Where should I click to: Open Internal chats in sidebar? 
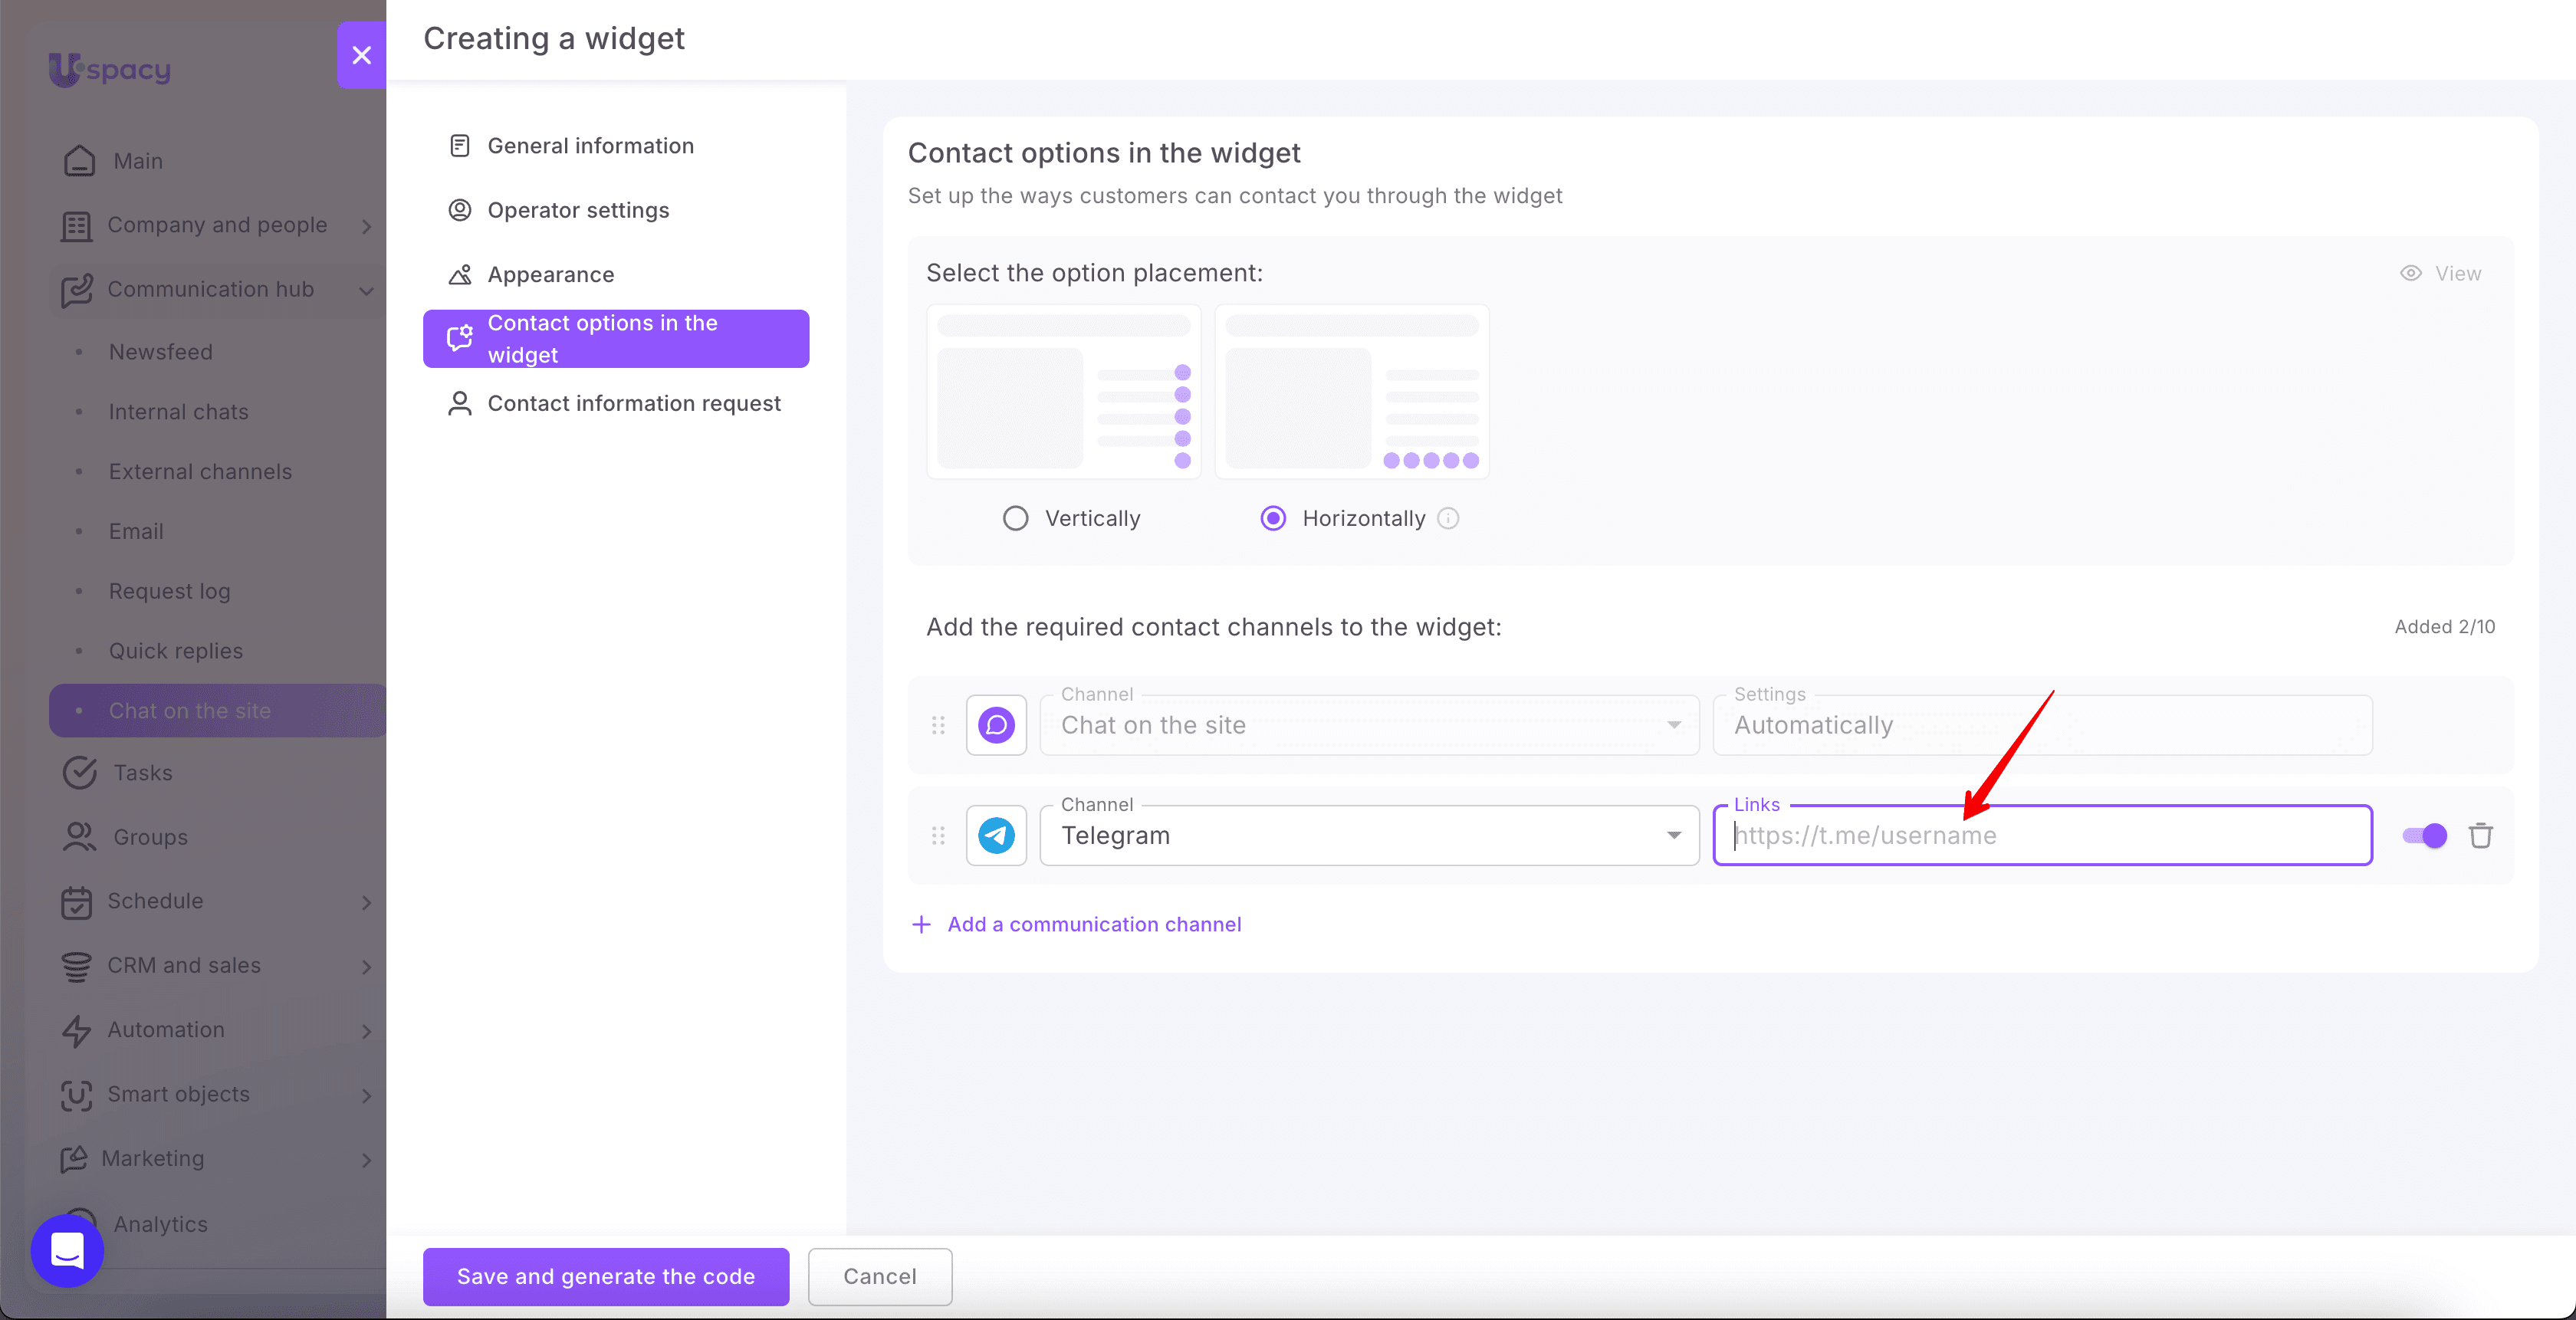point(179,412)
